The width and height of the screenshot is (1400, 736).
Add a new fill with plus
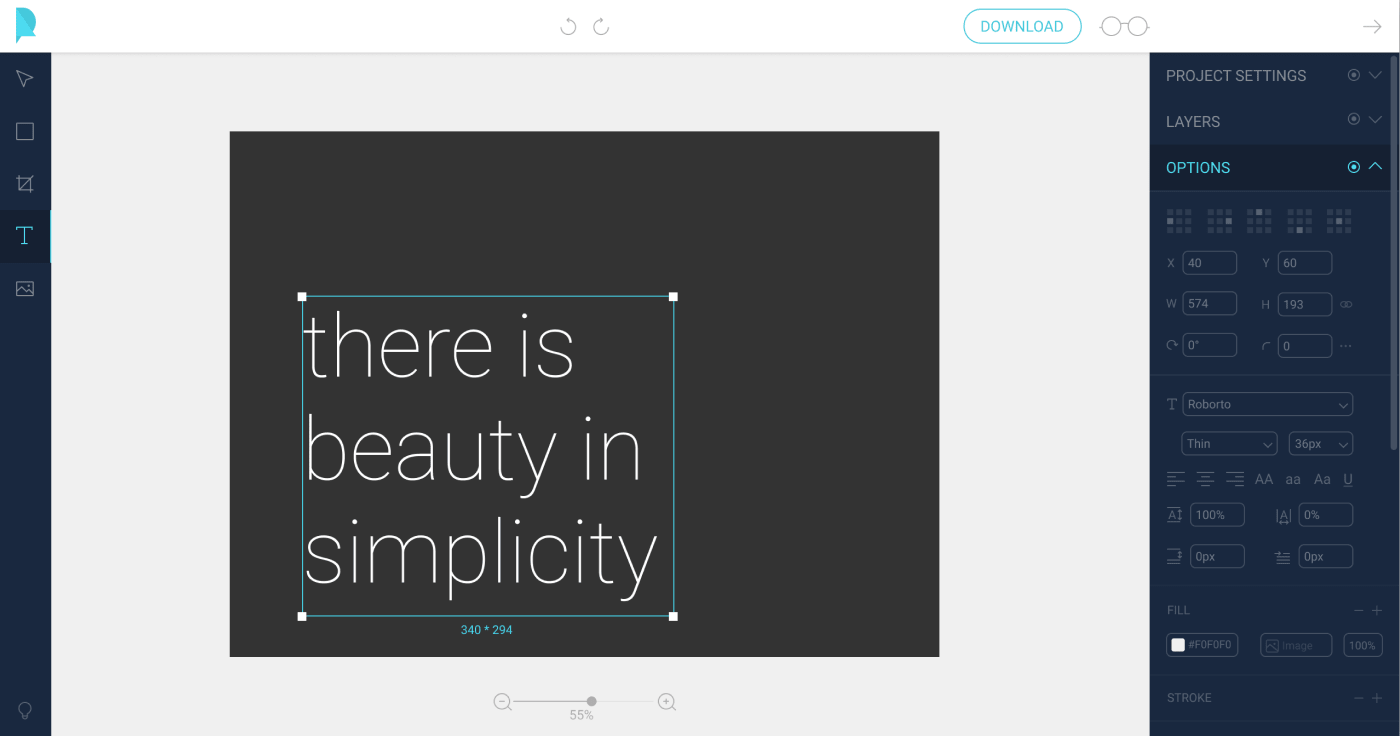pyautogui.click(x=1377, y=610)
